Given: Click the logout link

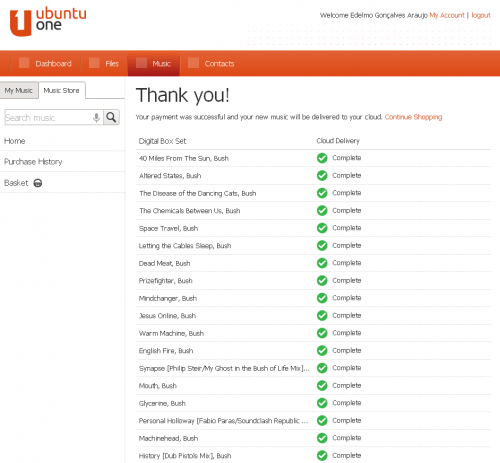Looking at the screenshot, I should tap(481, 15).
